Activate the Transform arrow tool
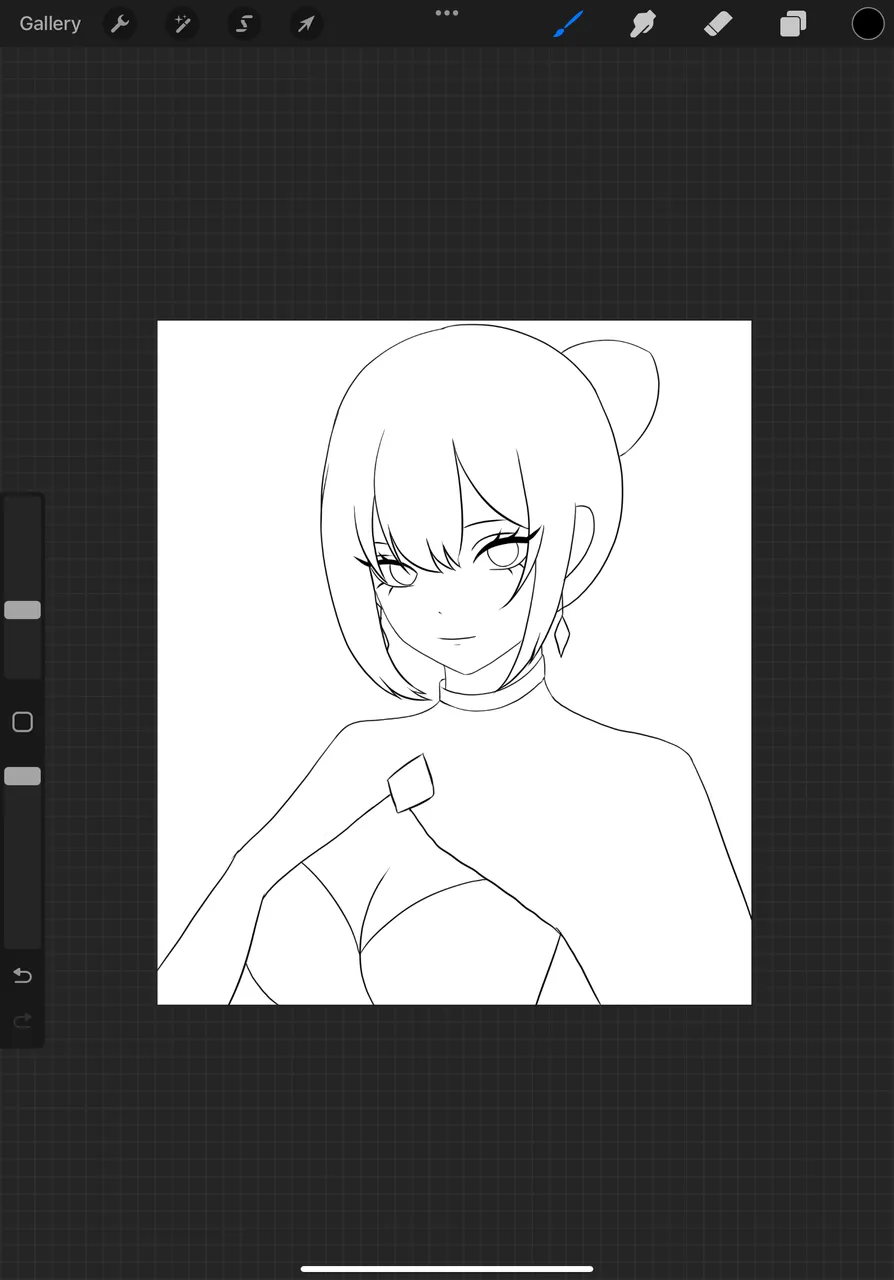Screen dimensions: 894x1280 pyautogui.click(x=306, y=23)
